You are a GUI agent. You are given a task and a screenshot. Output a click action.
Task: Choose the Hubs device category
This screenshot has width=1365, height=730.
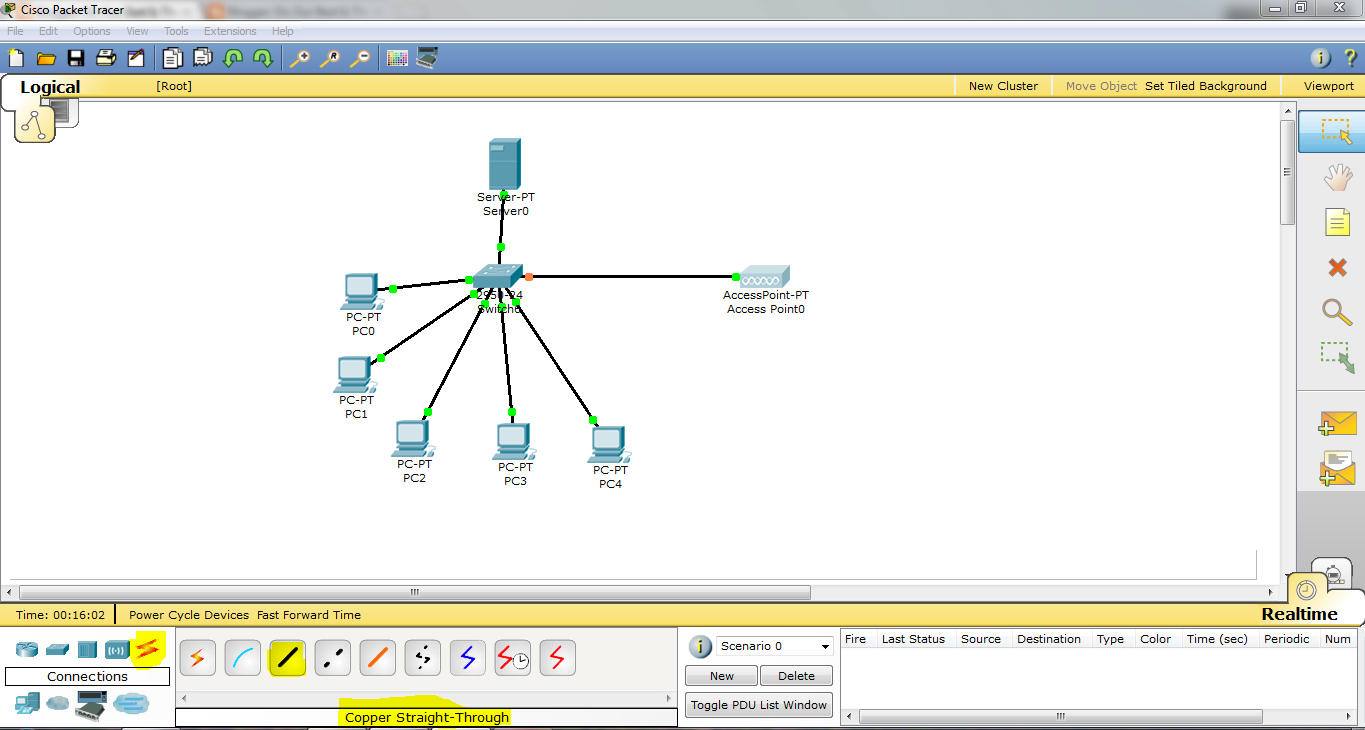[x=87, y=650]
